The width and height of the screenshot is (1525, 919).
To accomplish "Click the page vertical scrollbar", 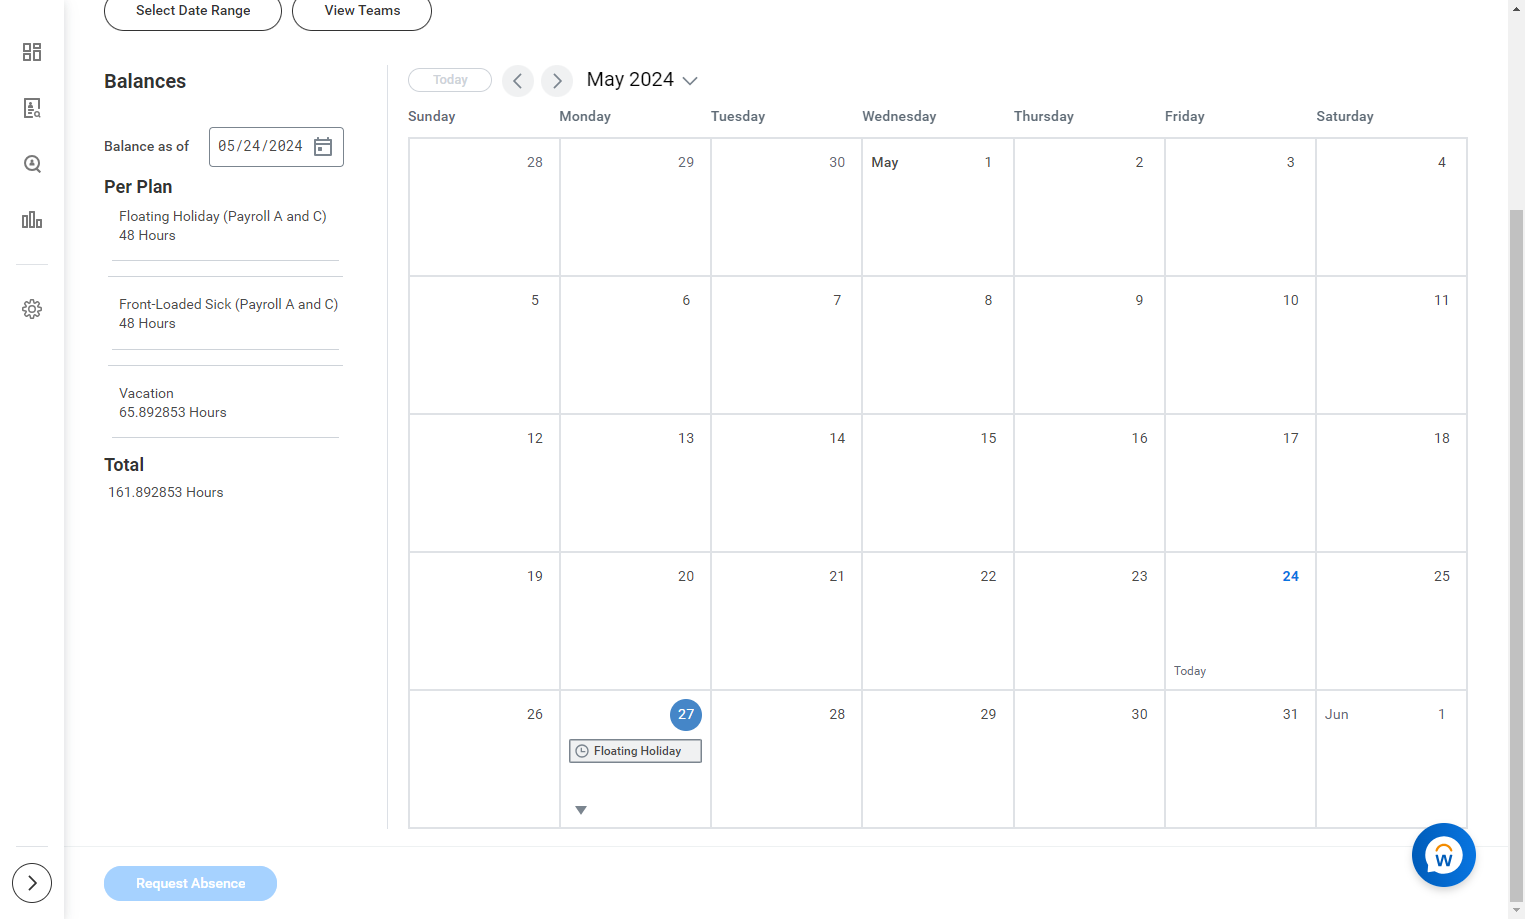I will pyautogui.click(x=1516, y=556).
